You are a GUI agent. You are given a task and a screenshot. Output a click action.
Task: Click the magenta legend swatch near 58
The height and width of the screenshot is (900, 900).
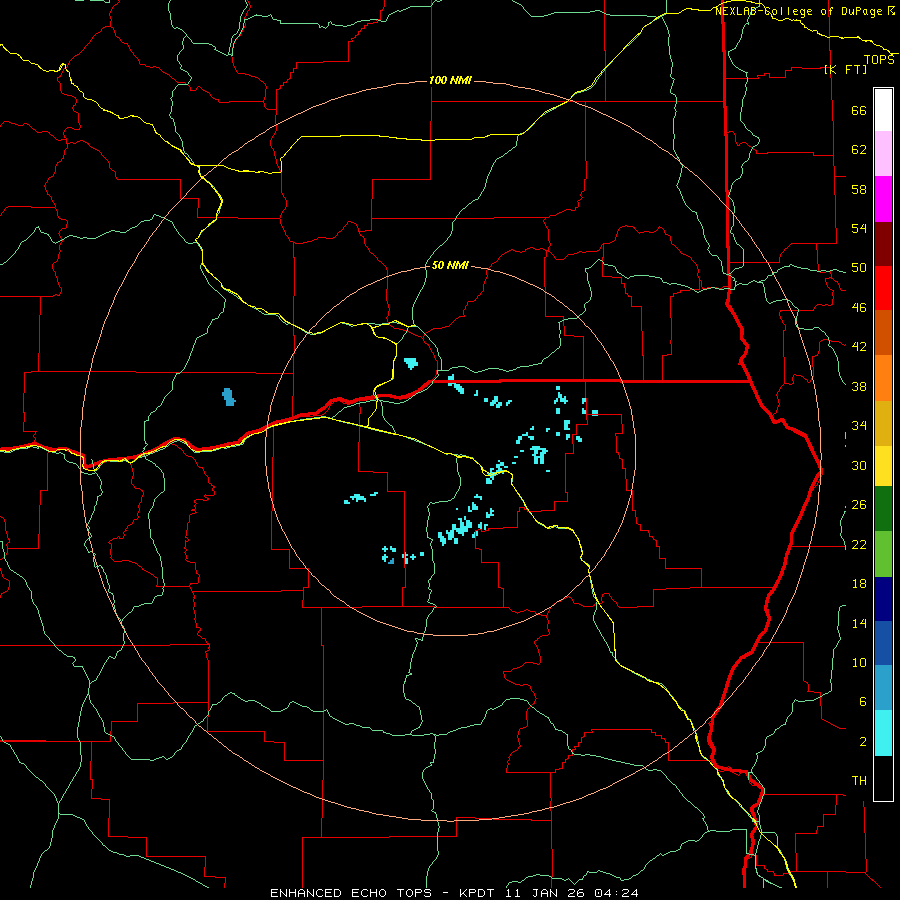(883, 199)
